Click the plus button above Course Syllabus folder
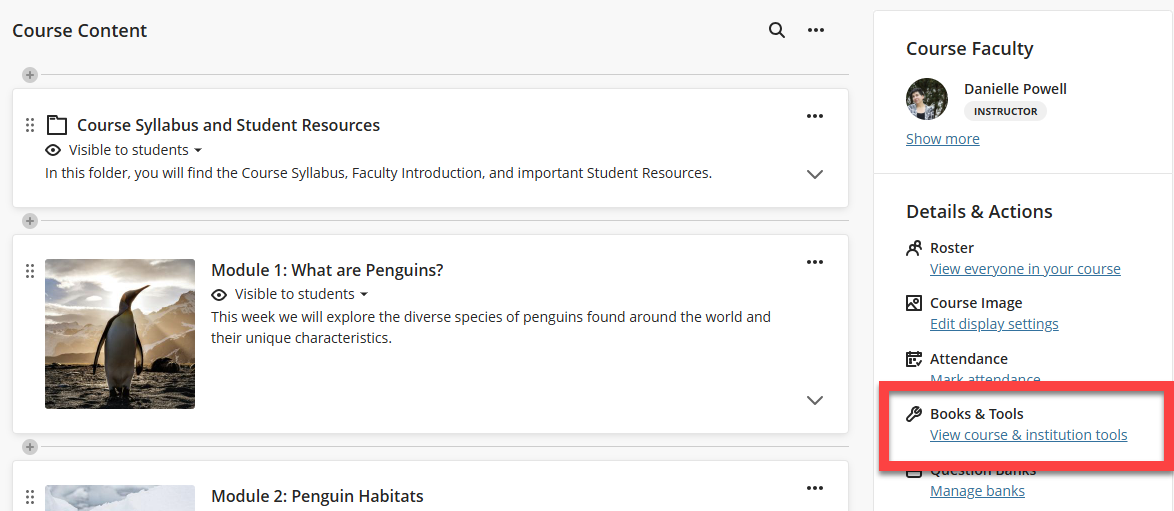This screenshot has width=1174, height=511. [x=30, y=75]
